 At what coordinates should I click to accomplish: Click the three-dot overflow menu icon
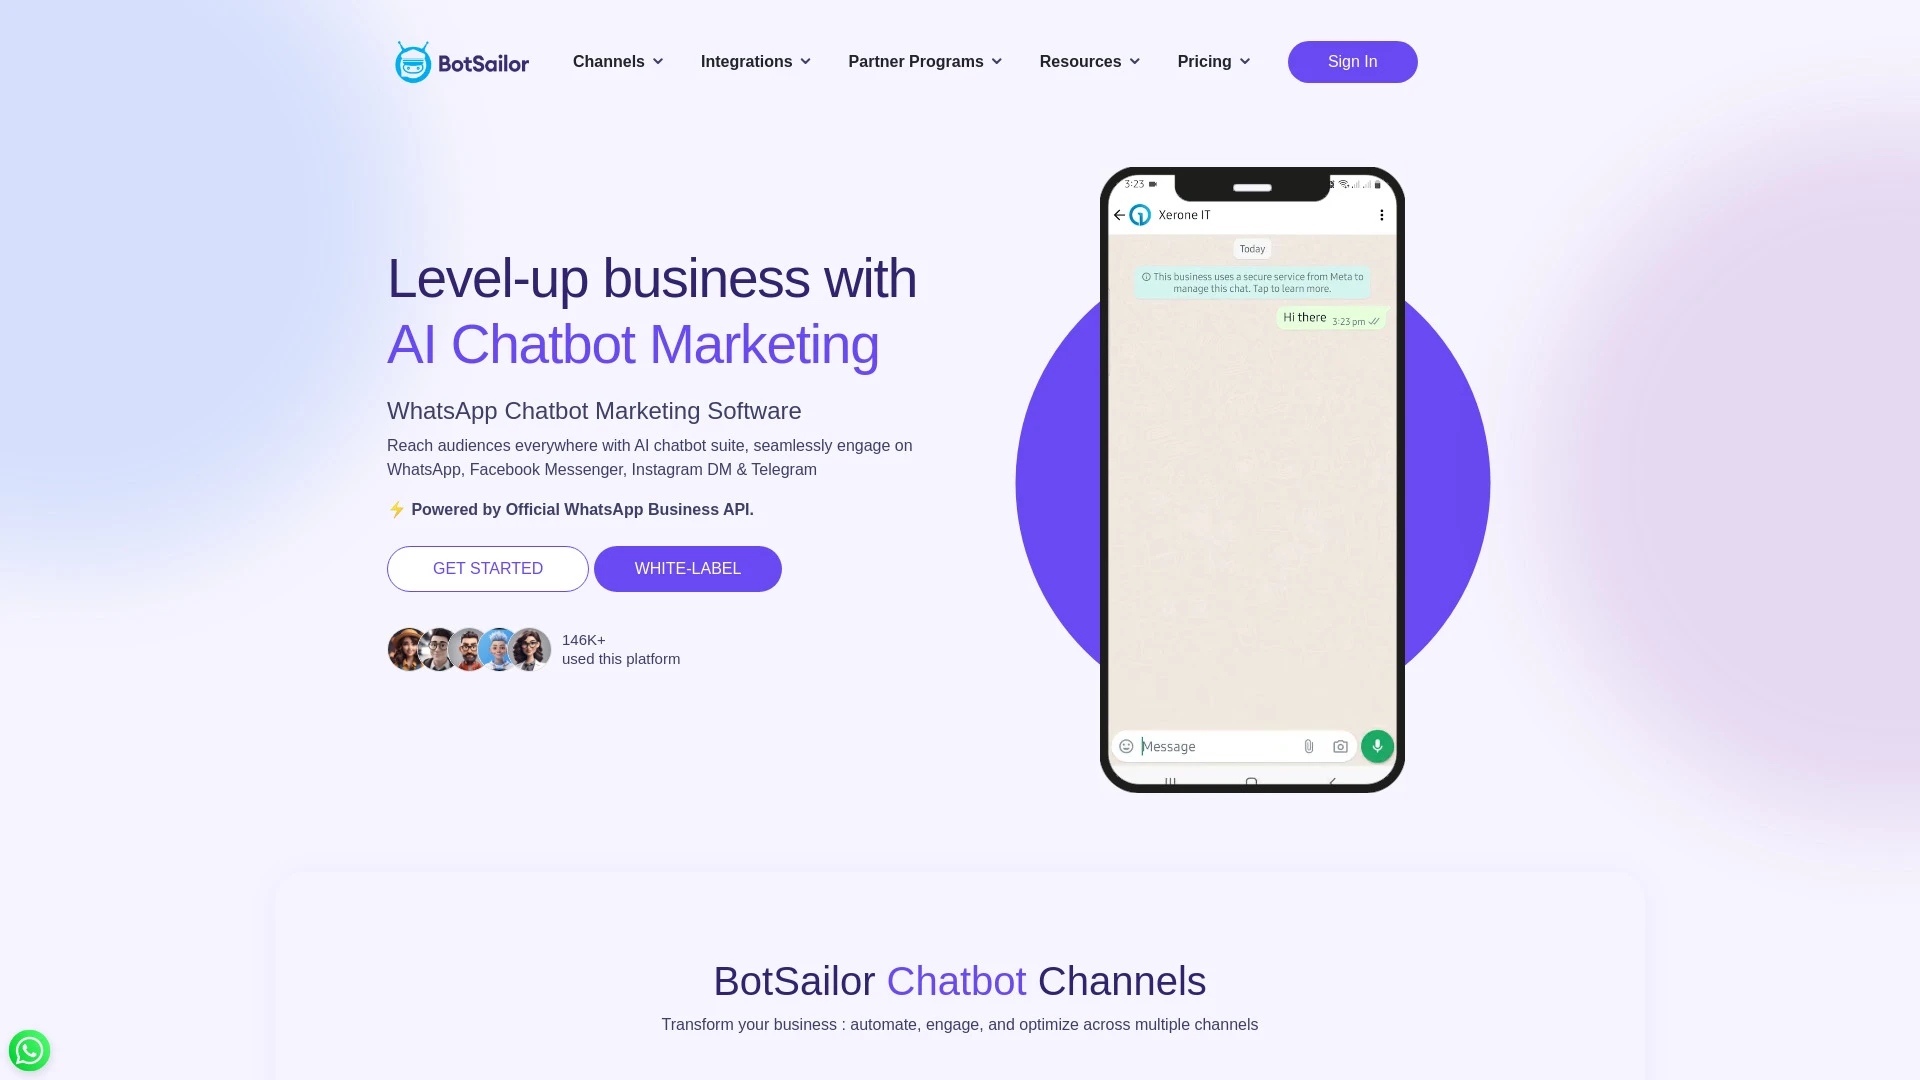[1382, 215]
